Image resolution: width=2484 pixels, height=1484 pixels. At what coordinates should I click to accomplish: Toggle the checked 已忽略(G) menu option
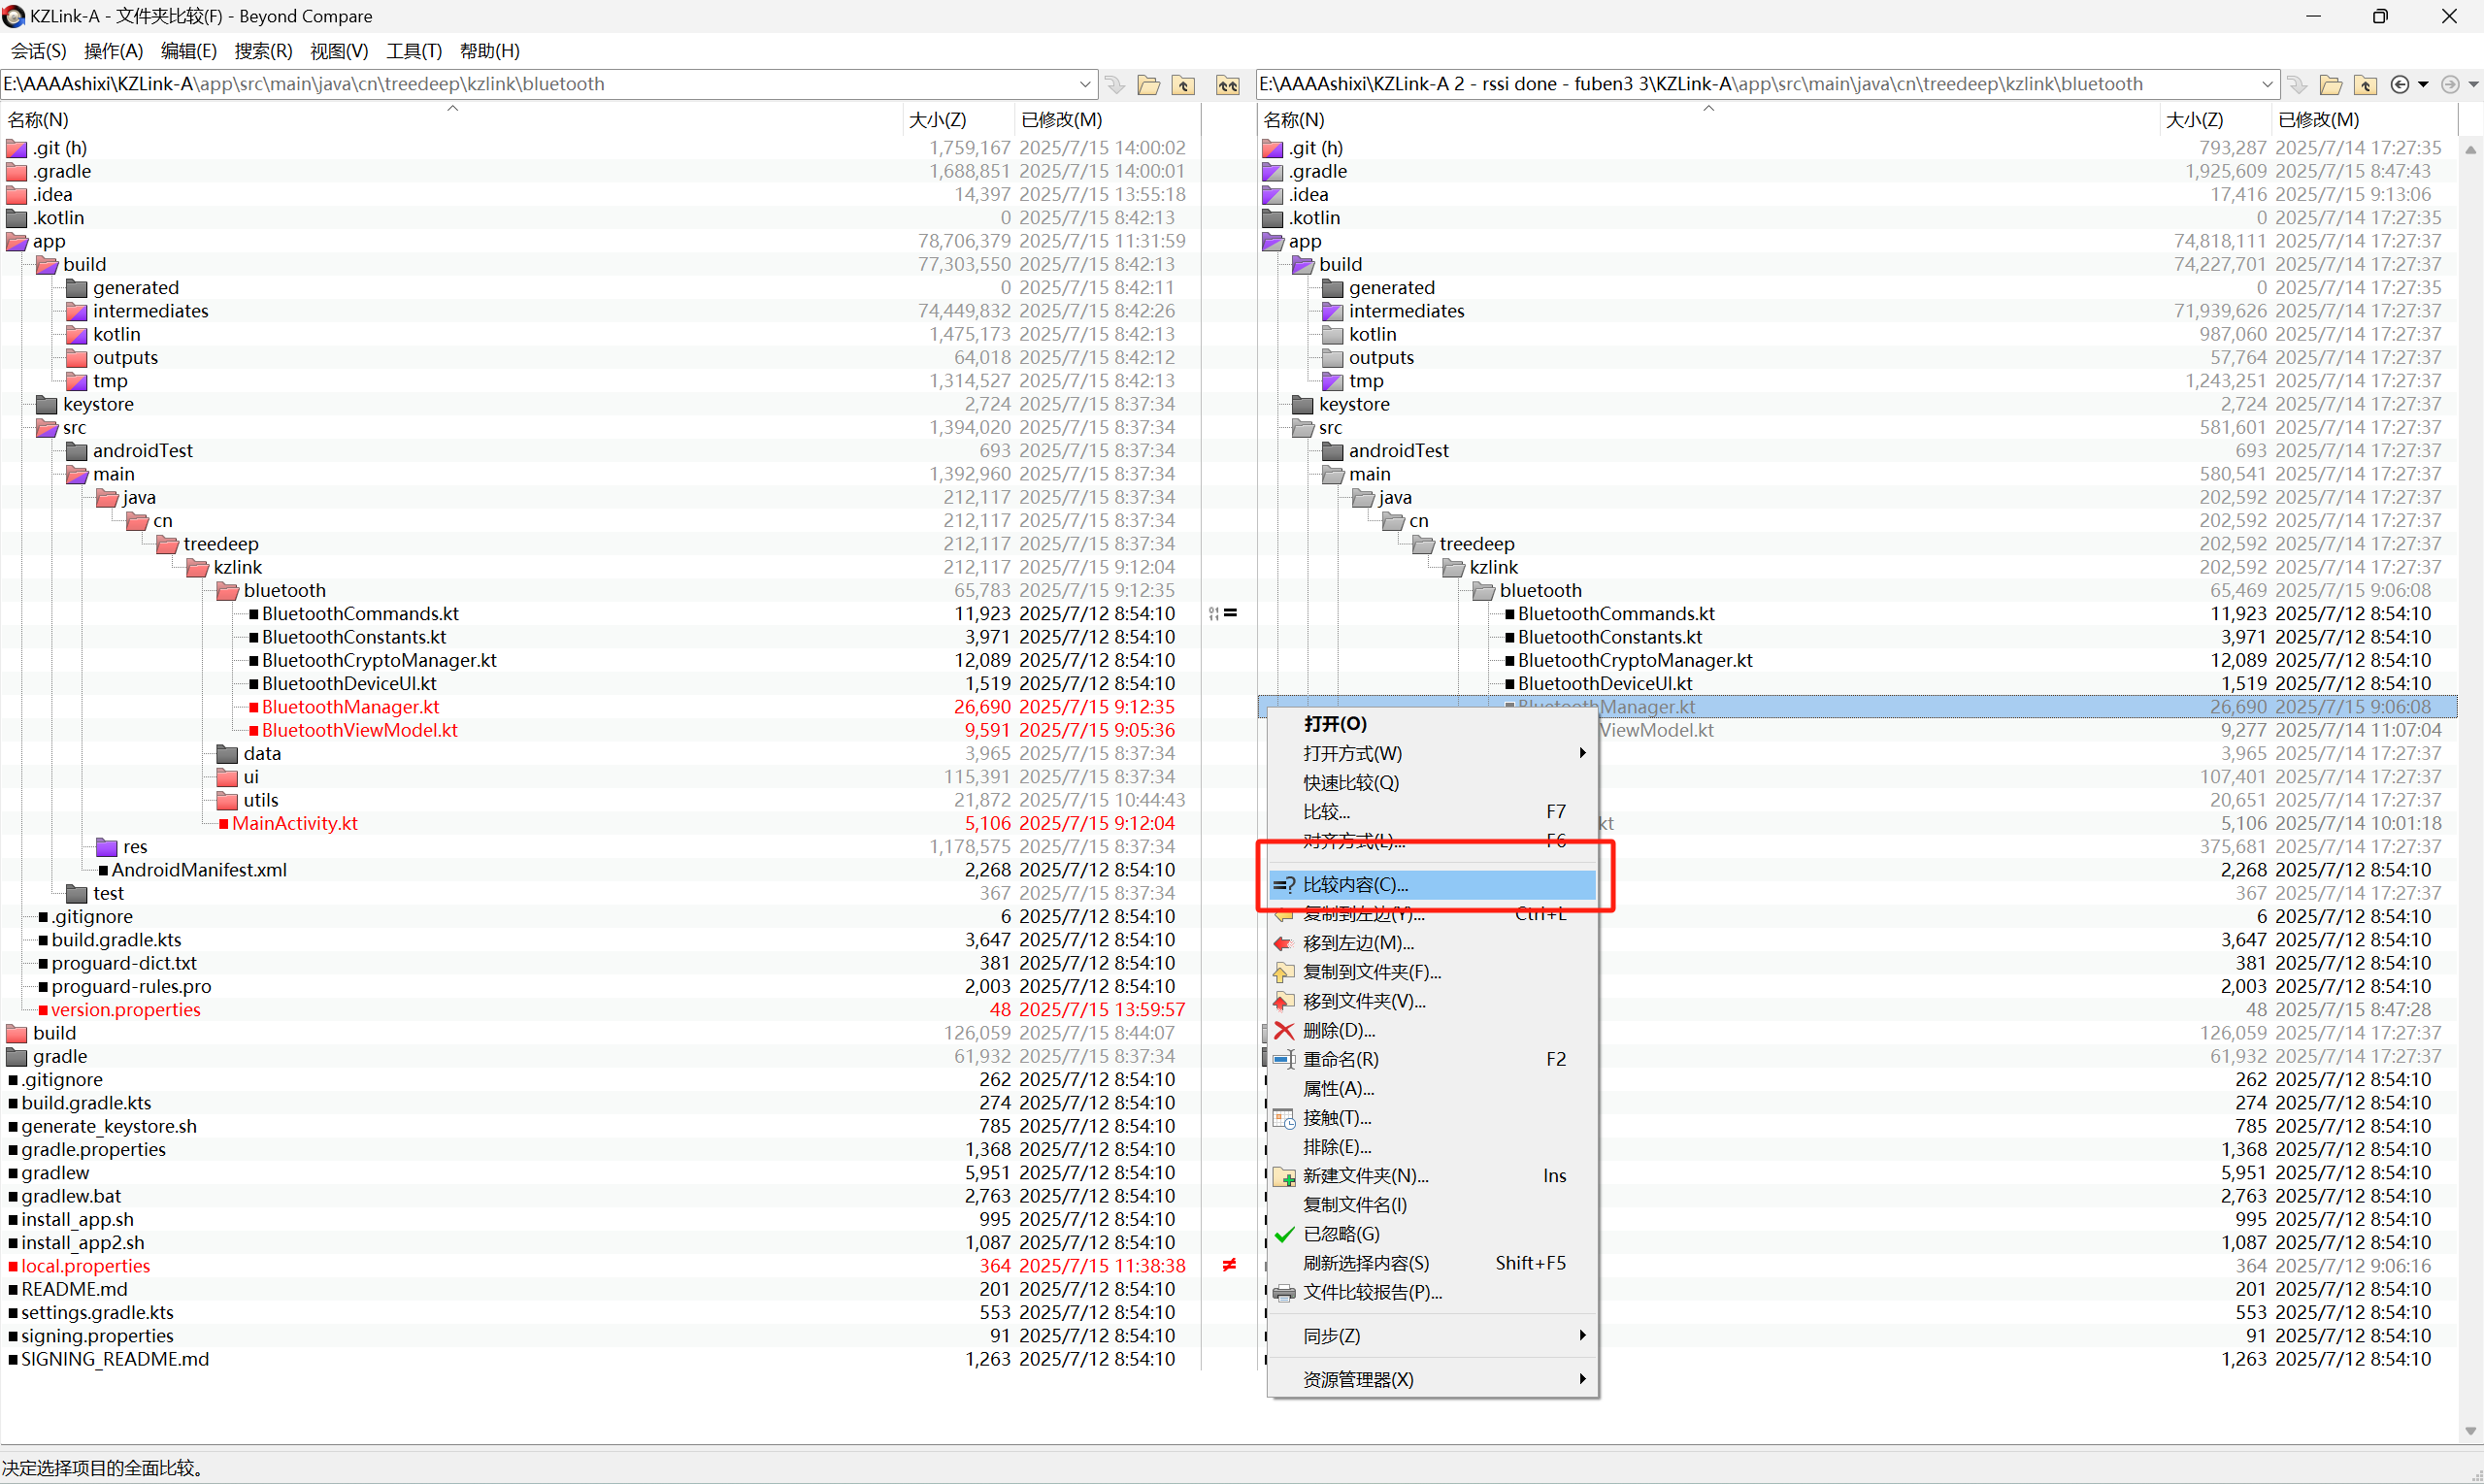[1431, 1233]
